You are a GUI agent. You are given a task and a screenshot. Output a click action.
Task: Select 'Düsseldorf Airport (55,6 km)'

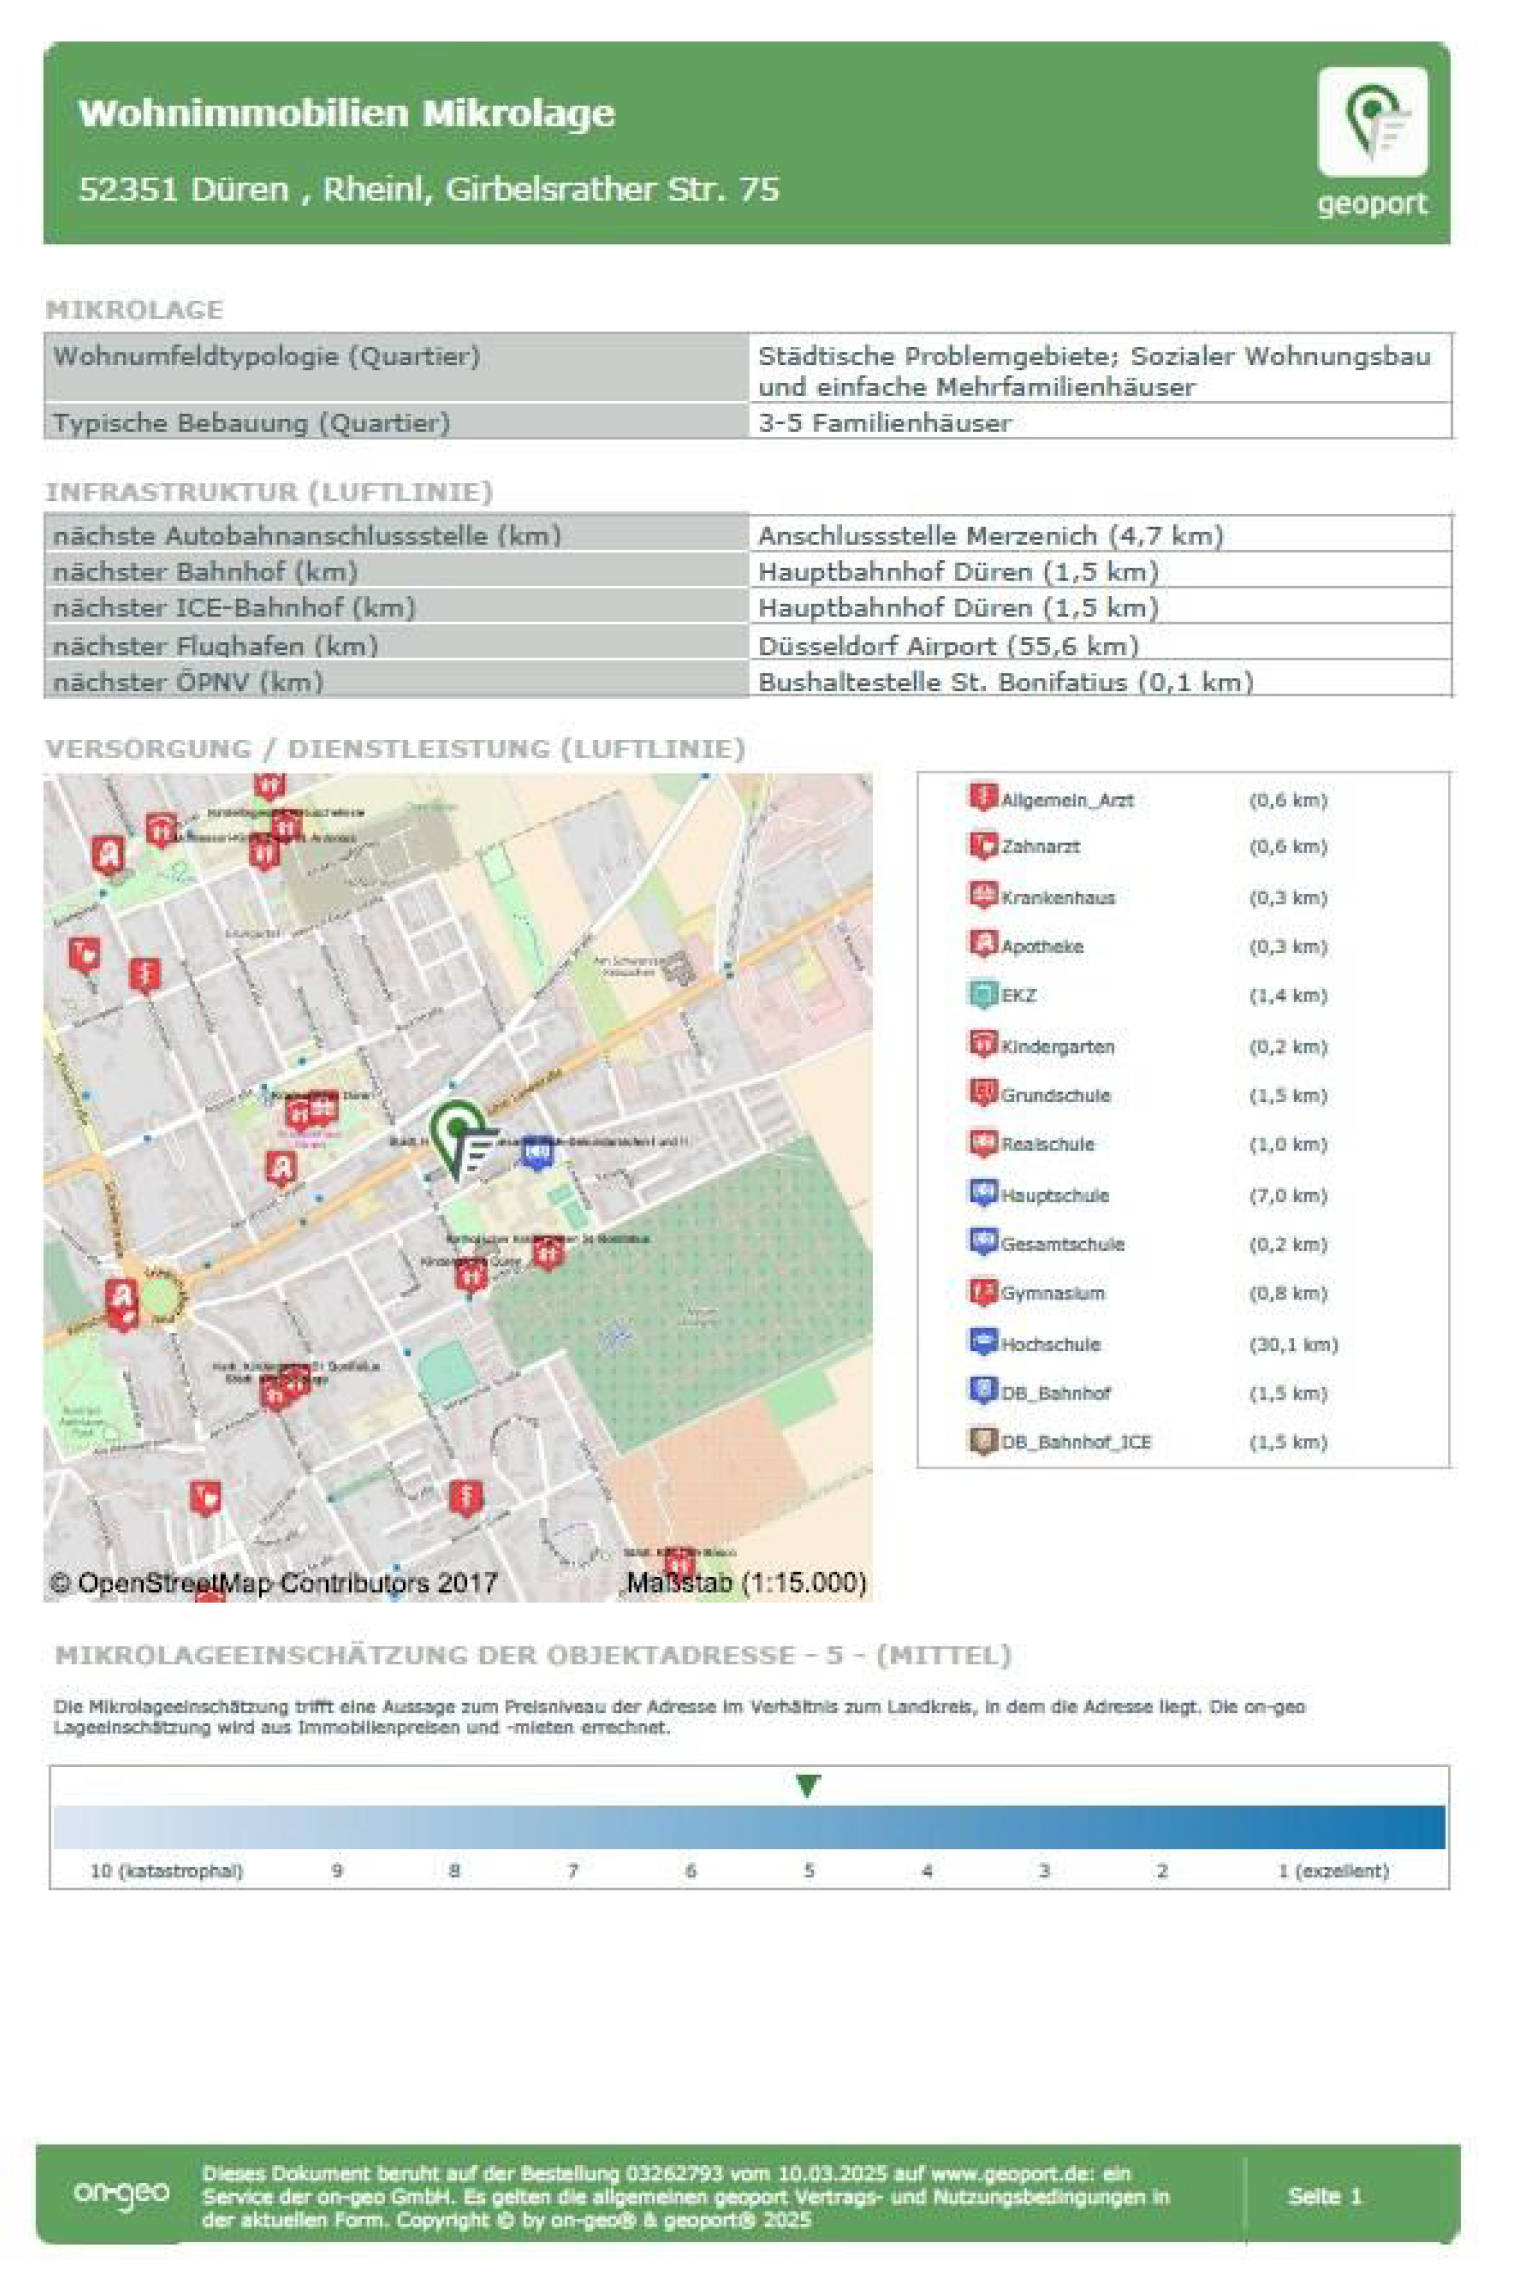pos(948,646)
